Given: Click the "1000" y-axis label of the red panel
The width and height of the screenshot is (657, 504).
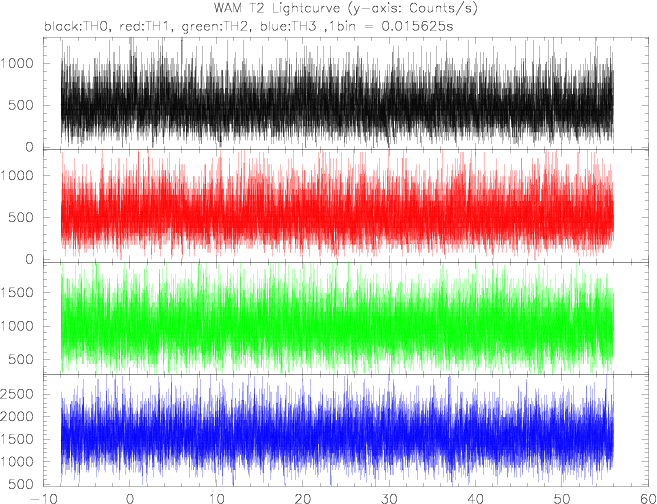Looking at the screenshot, I should pos(19,176).
